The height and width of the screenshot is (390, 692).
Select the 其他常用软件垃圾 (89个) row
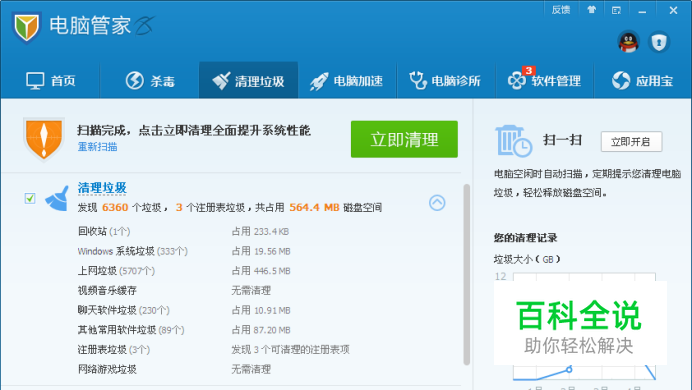tap(214, 330)
